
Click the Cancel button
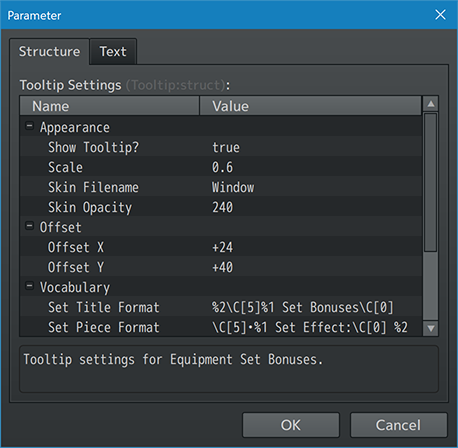click(x=398, y=425)
